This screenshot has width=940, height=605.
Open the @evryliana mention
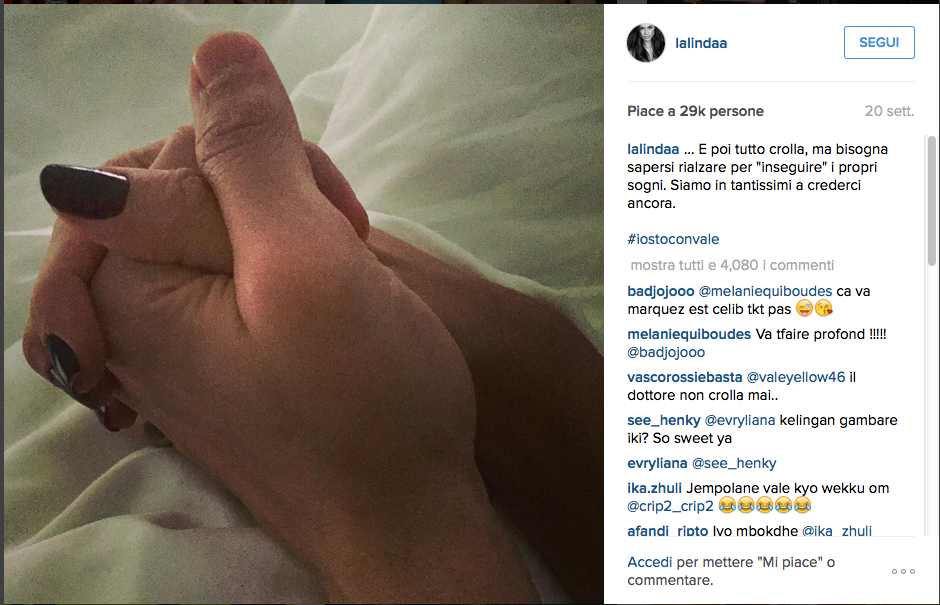click(x=740, y=420)
